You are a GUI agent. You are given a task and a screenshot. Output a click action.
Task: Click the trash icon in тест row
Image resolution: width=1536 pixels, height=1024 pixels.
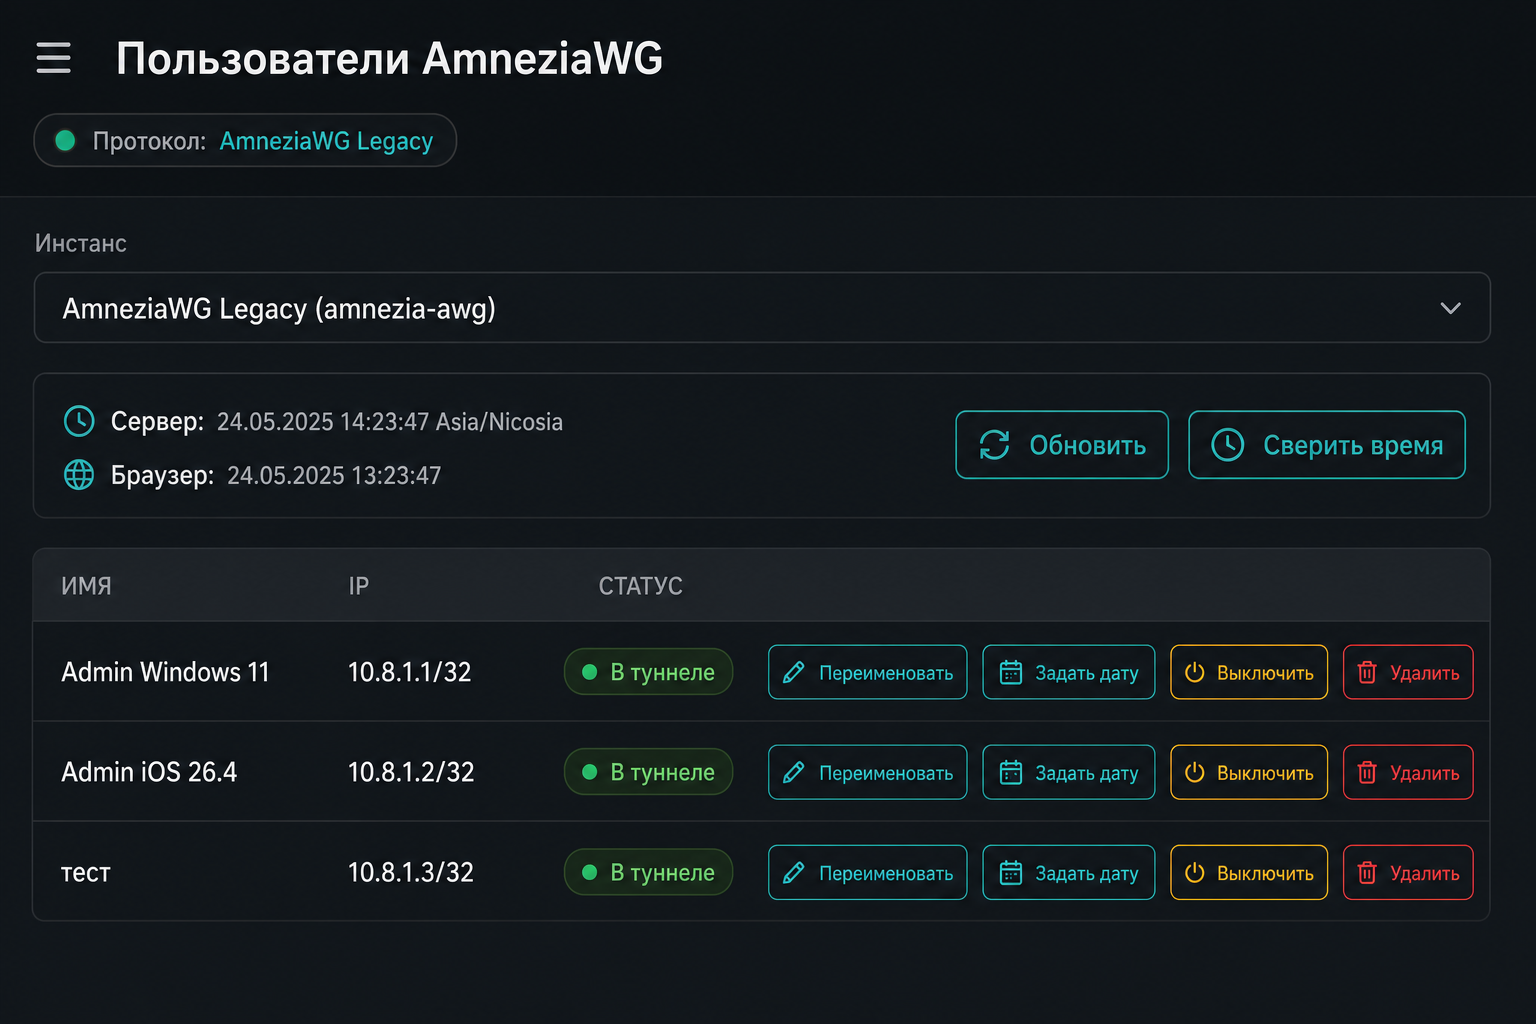pos(1367,872)
